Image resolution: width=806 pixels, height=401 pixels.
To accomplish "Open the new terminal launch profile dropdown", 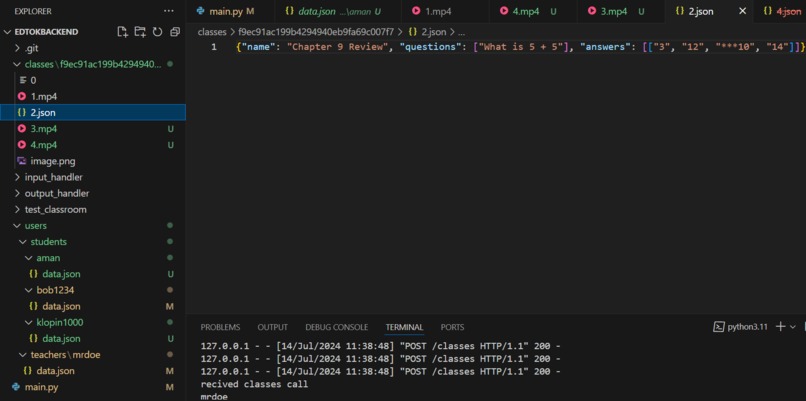I will (x=792, y=326).
